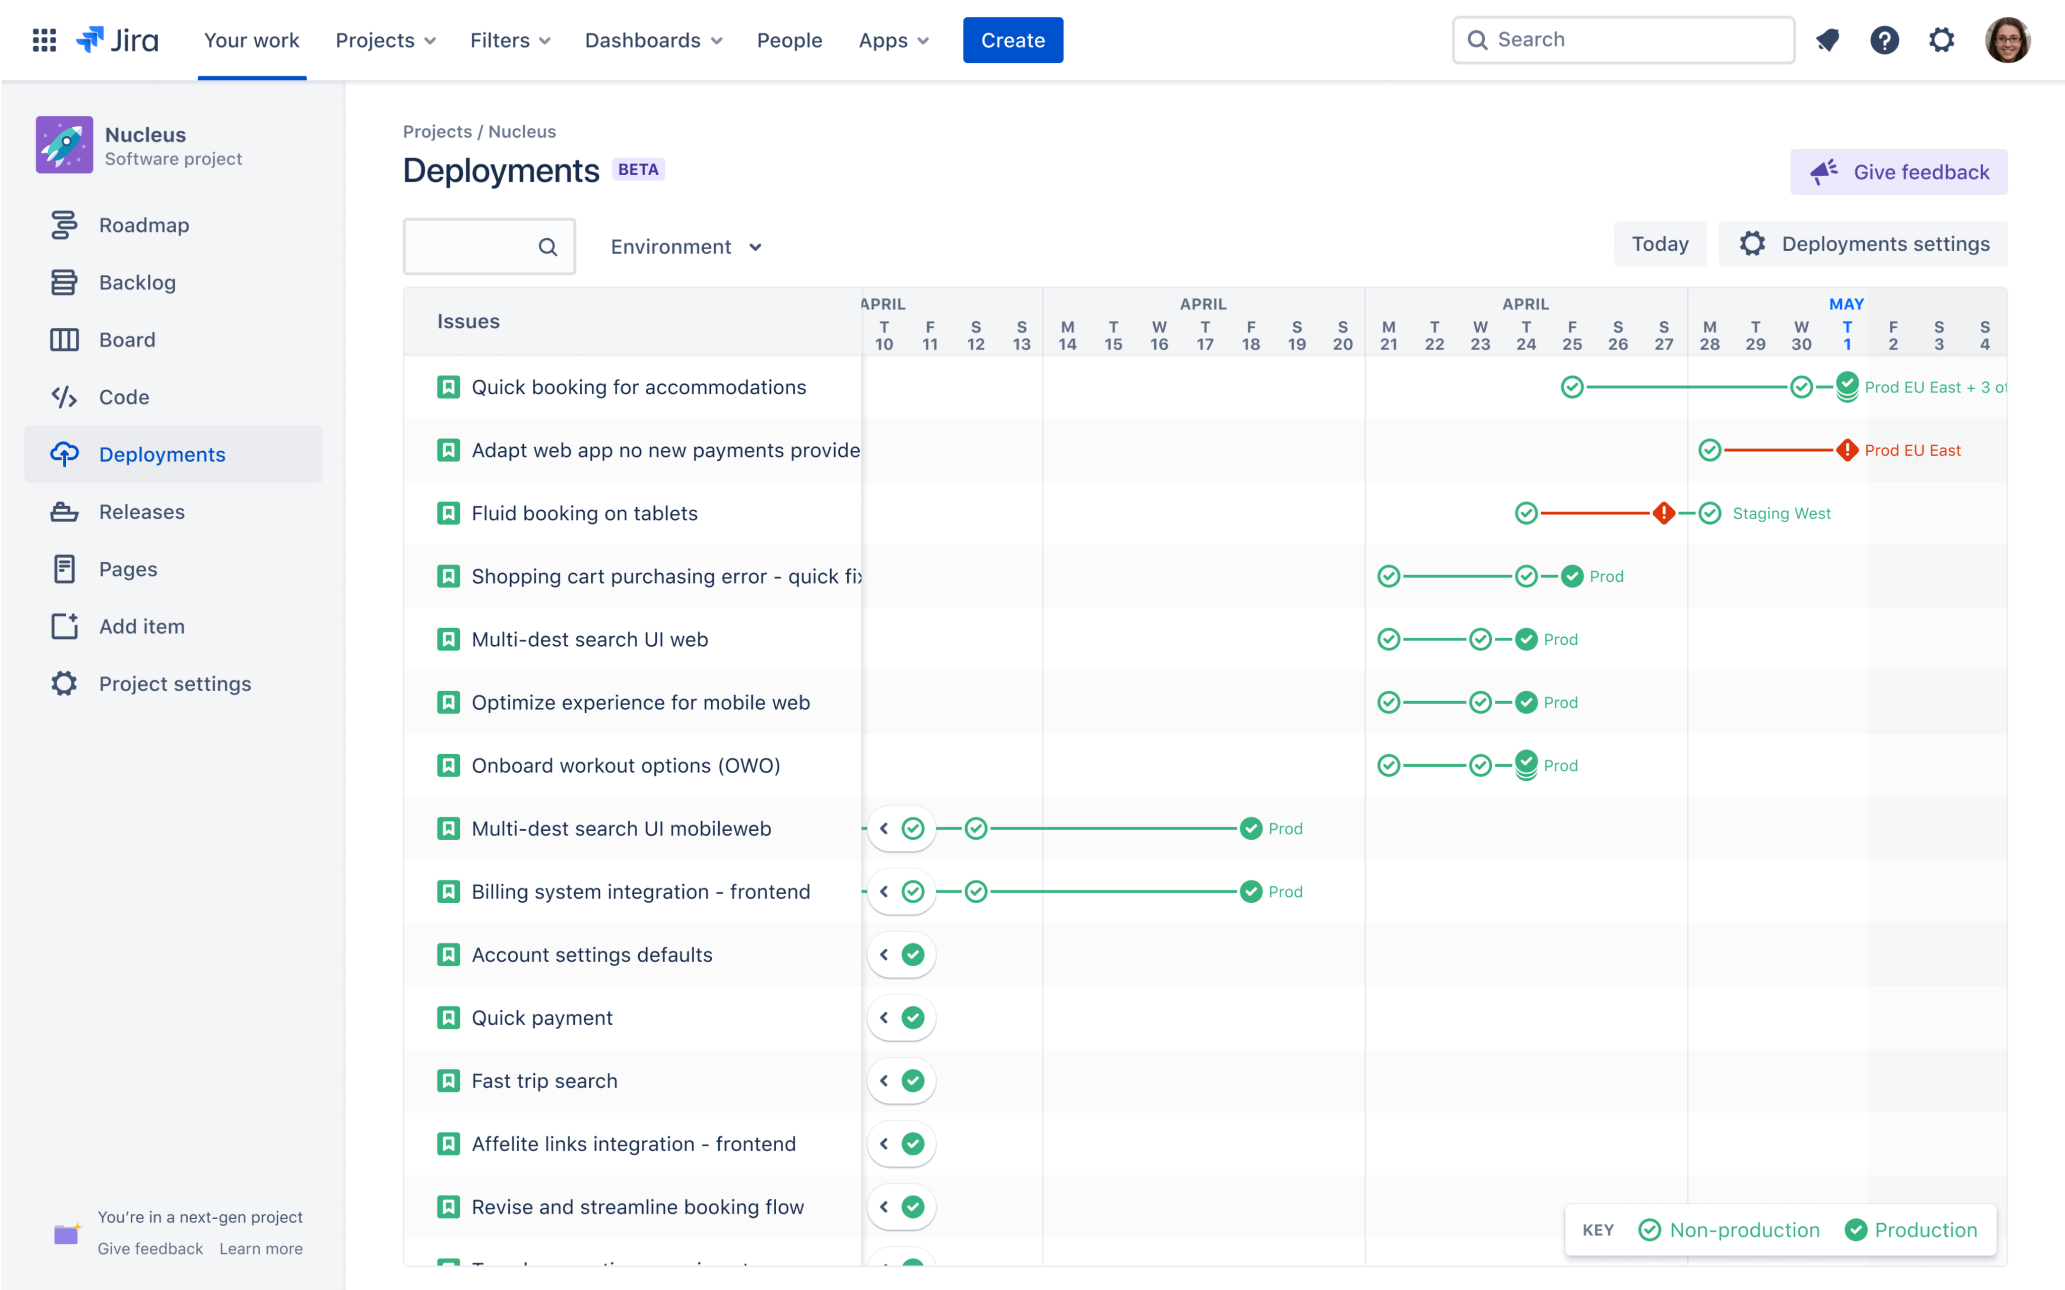Click the Board icon in sidebar
The image size is (2065, 1290).
click(62, 339)
